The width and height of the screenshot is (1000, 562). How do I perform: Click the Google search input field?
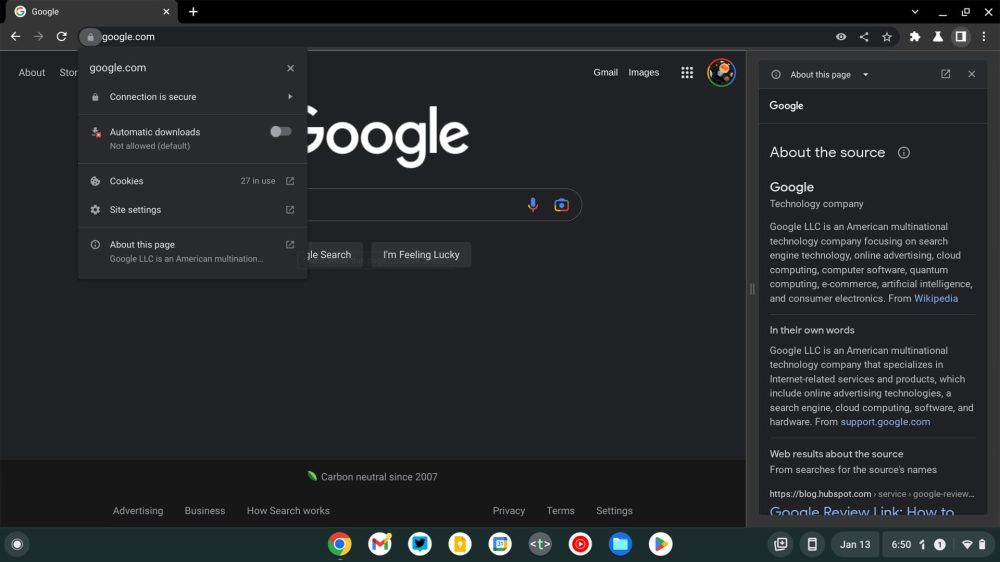tap(420, 205)
